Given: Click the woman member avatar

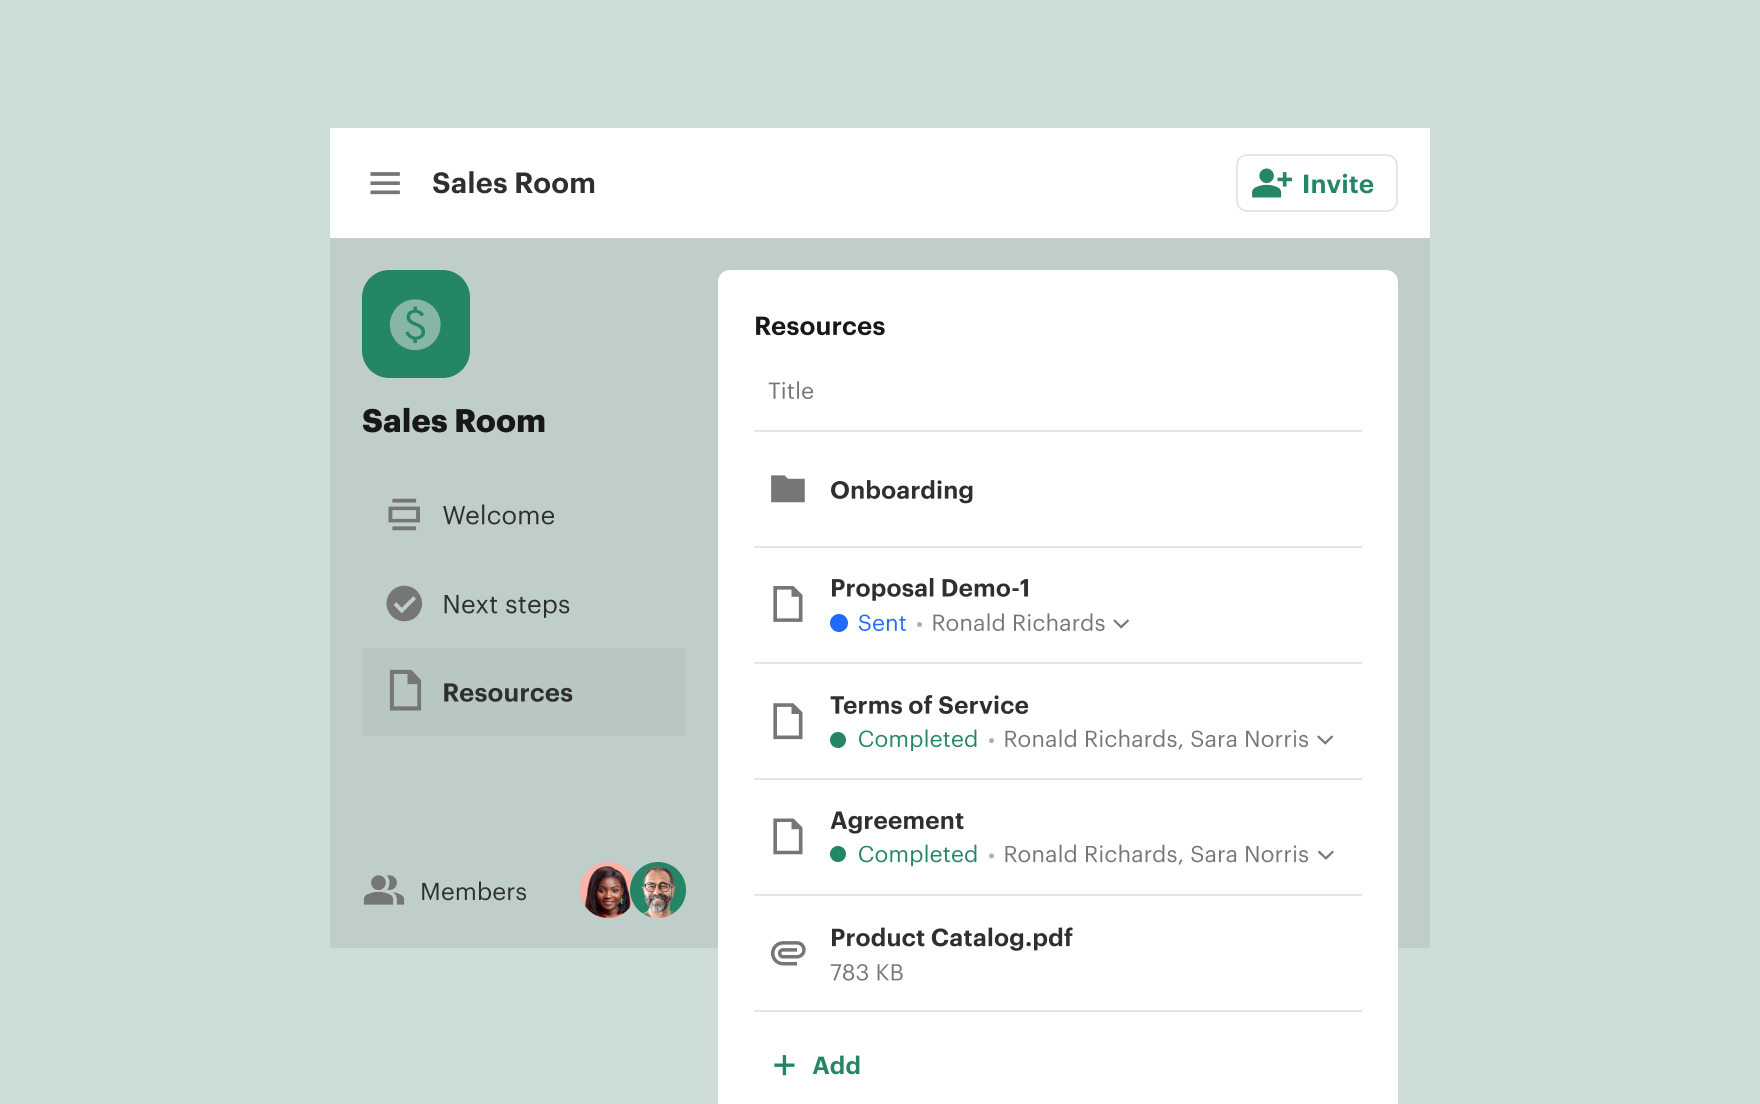Looking at the screenshot, I should click(606, 890).
